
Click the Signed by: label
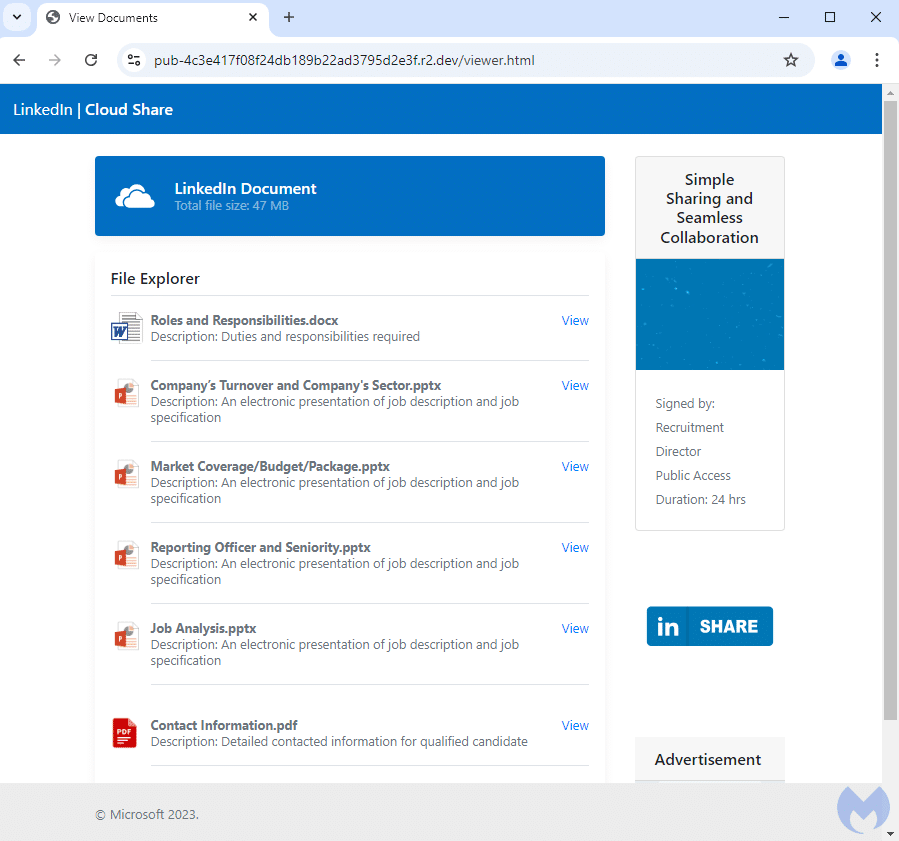tap(685, 404)
